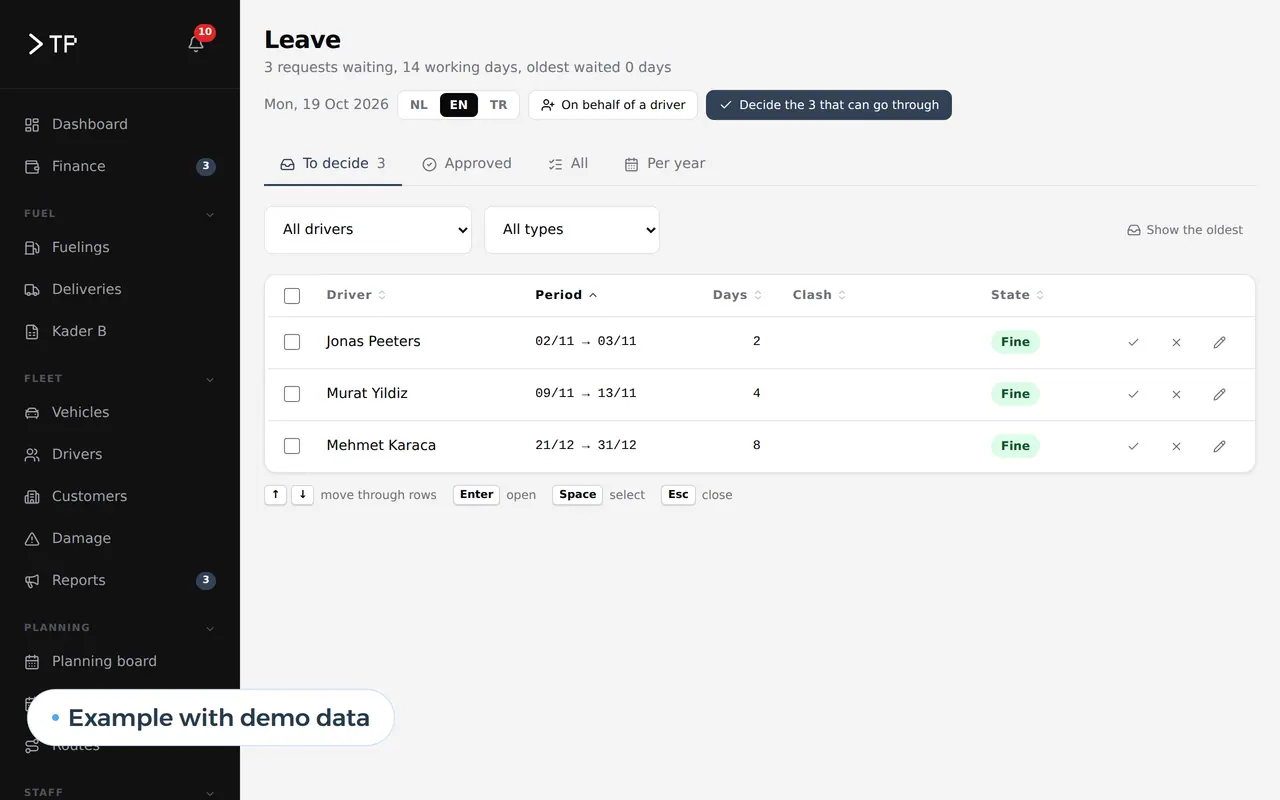Tick the checkbox for Jonas Peeters

(x=292, y=342)
